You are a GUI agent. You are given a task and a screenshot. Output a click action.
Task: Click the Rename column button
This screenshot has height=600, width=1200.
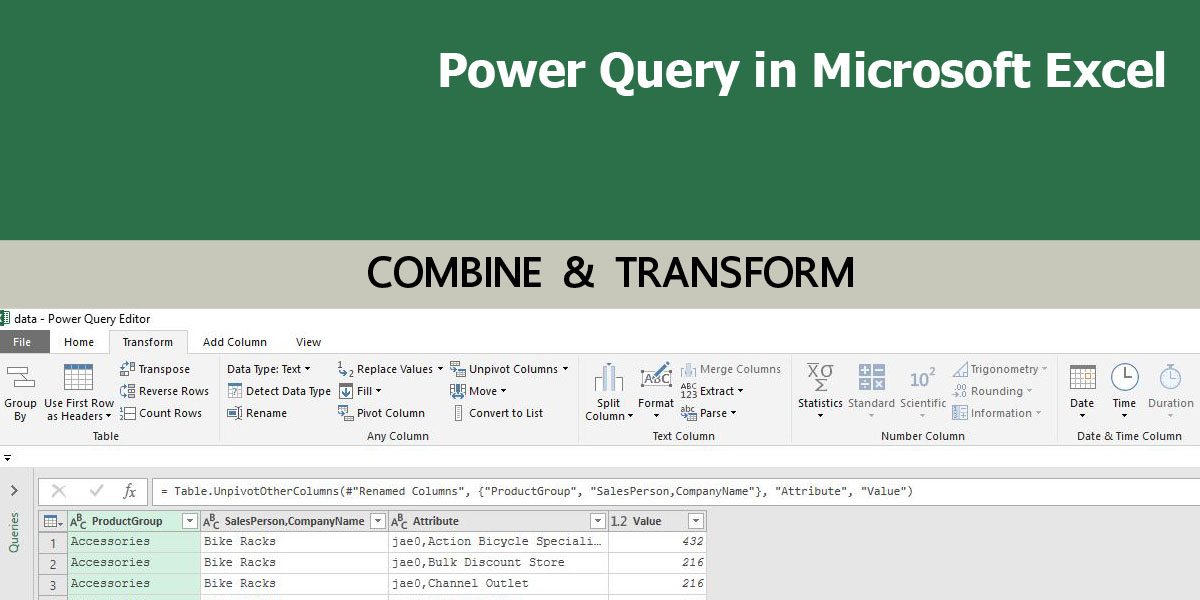pyautogui.click(x=257, y=413)
